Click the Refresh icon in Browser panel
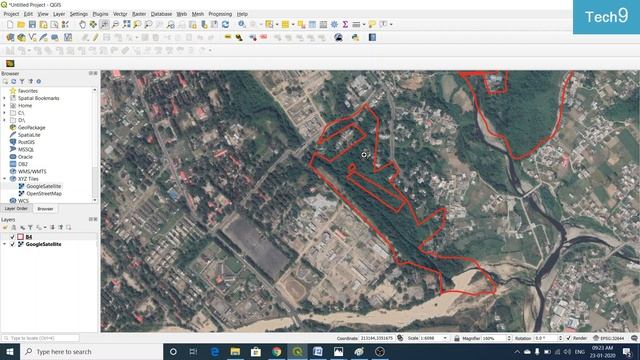 pos(13,82)
